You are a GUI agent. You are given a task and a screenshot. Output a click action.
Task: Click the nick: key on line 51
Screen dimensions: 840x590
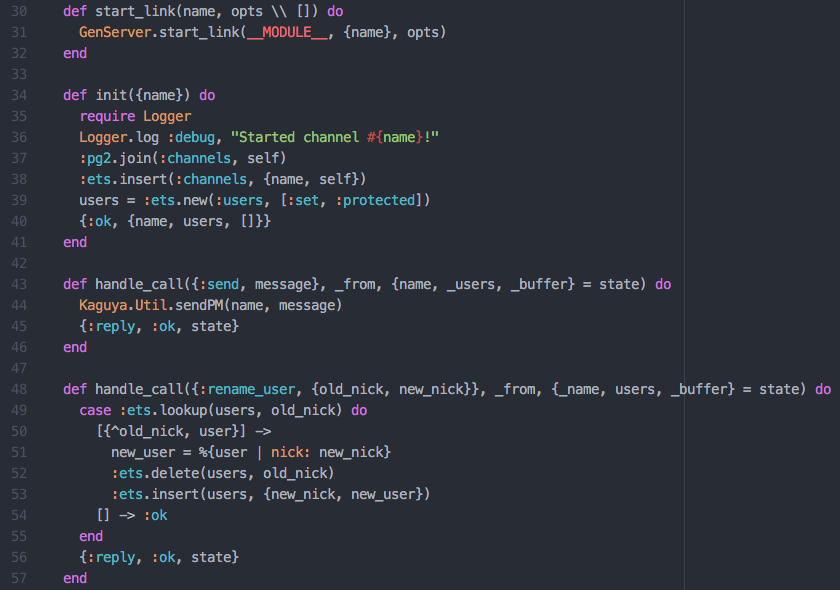290,452
